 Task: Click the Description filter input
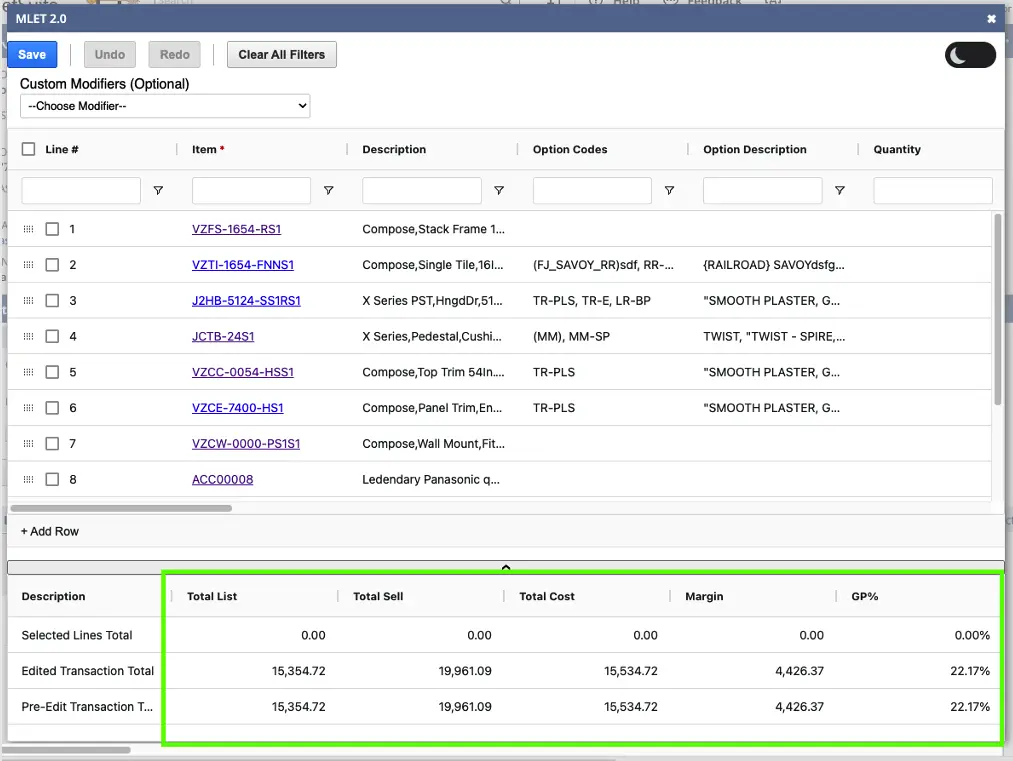[x=422, y=191]
